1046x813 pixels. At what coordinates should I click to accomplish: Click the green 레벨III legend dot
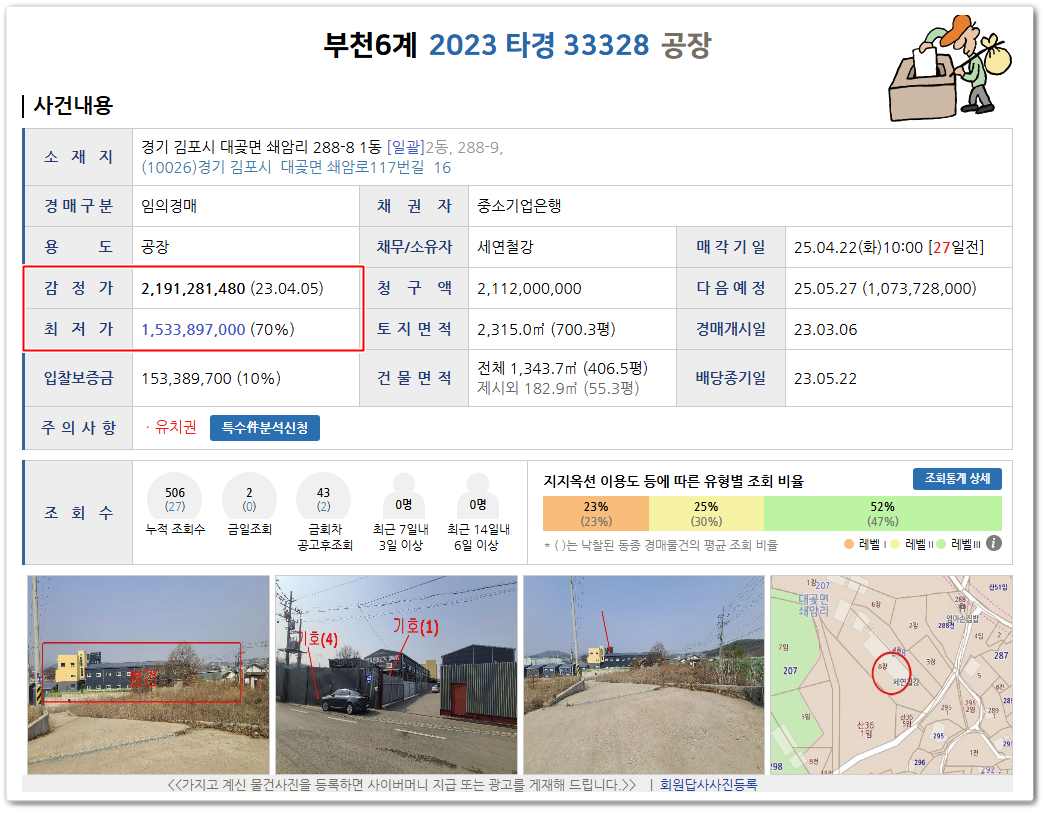click(941, 544)
